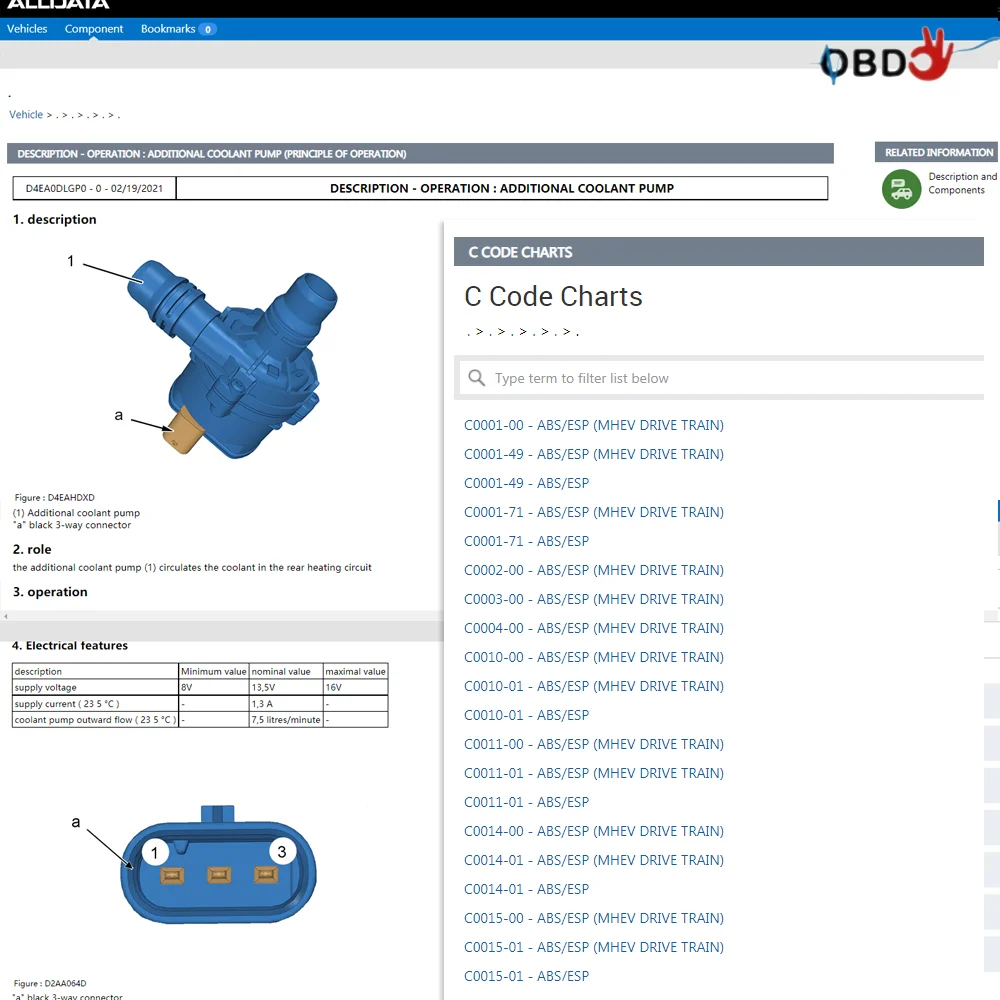
Task: Click the '1,3 A' supply current cell
Action: coord(286,703)
